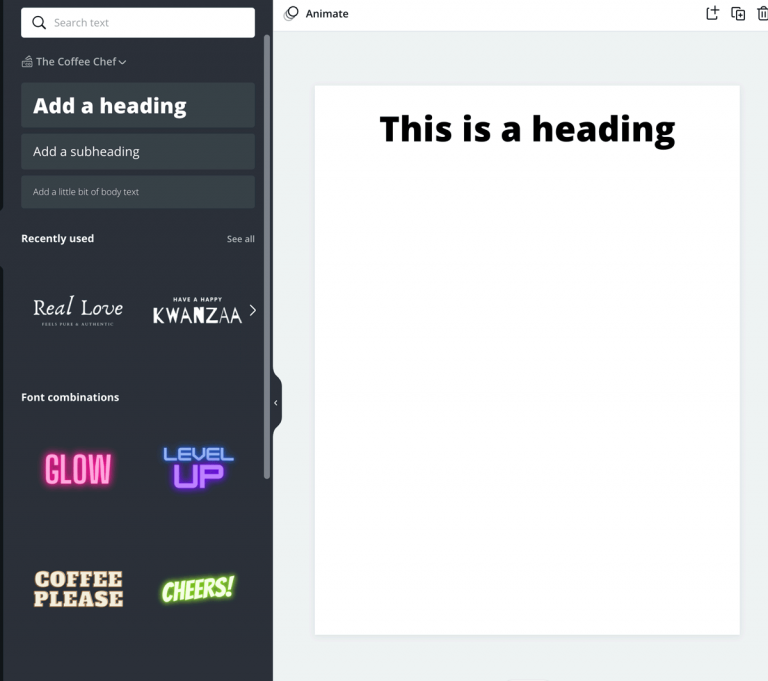Open See all recently used link
This screenshot has height=681, width=768.
point(240,239)
